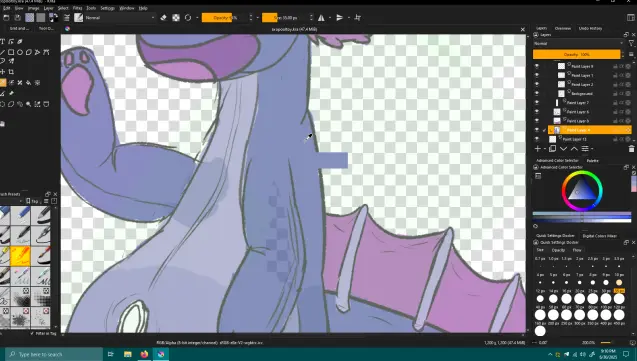The width and height of the screenshot is (637, 361).
Task: Select the Polygon tool
Action: 29,52
